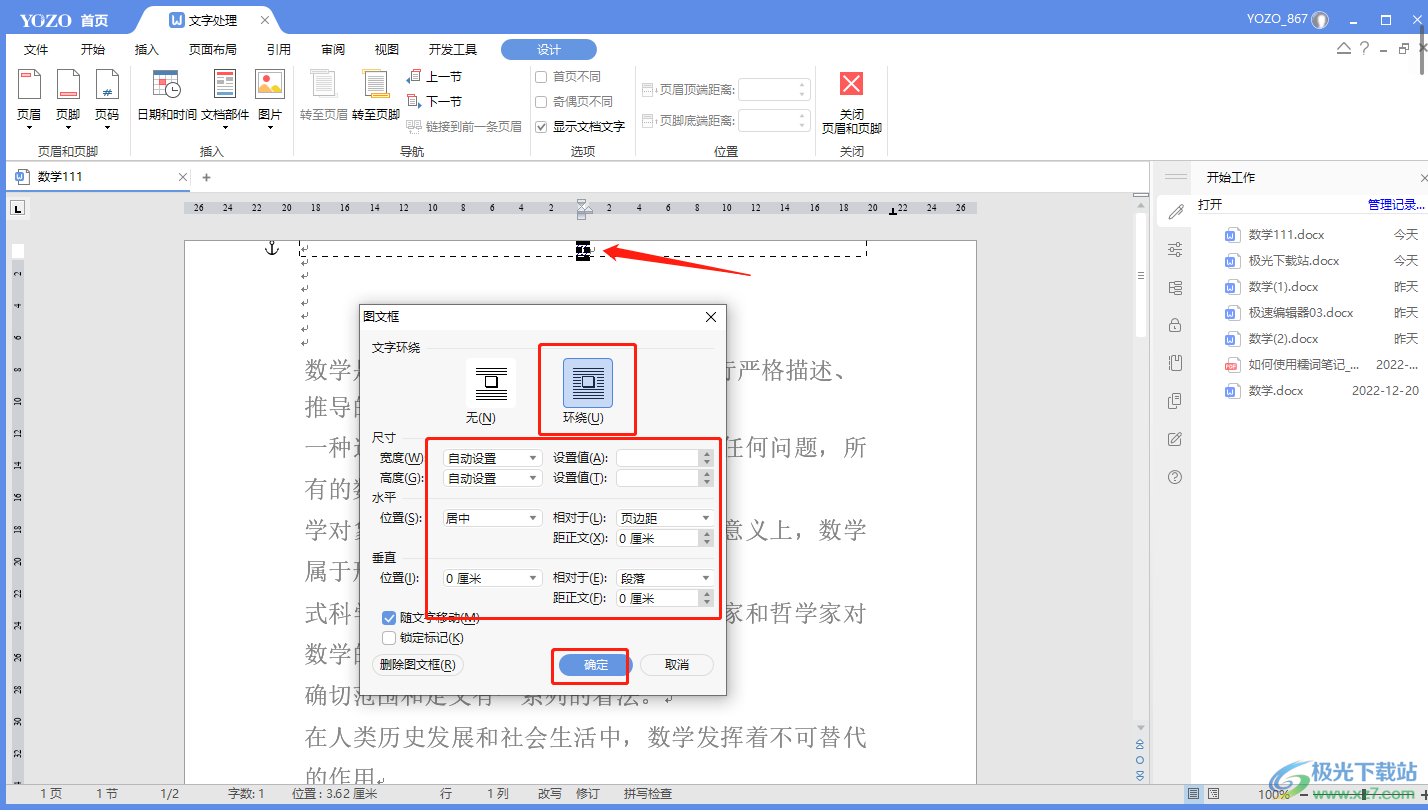Screen dimensions: 1428x810
Task: Close the 数学111 document tab
Action: (182, 177)
